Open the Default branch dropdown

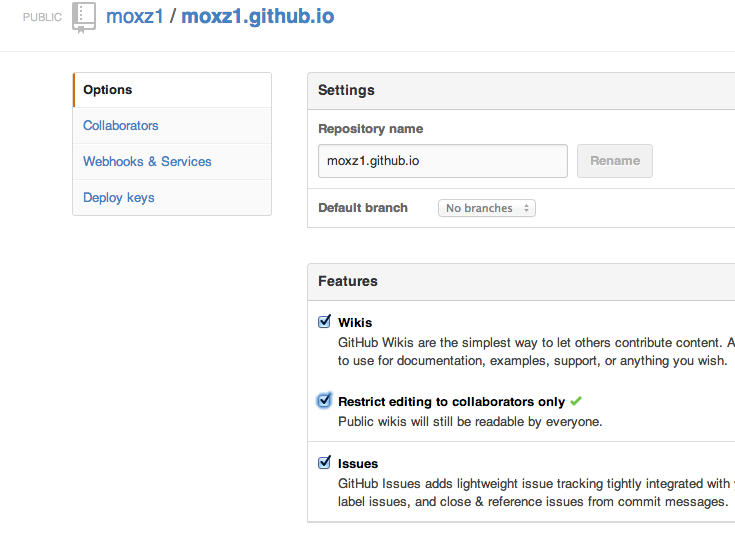click(487, 208)
